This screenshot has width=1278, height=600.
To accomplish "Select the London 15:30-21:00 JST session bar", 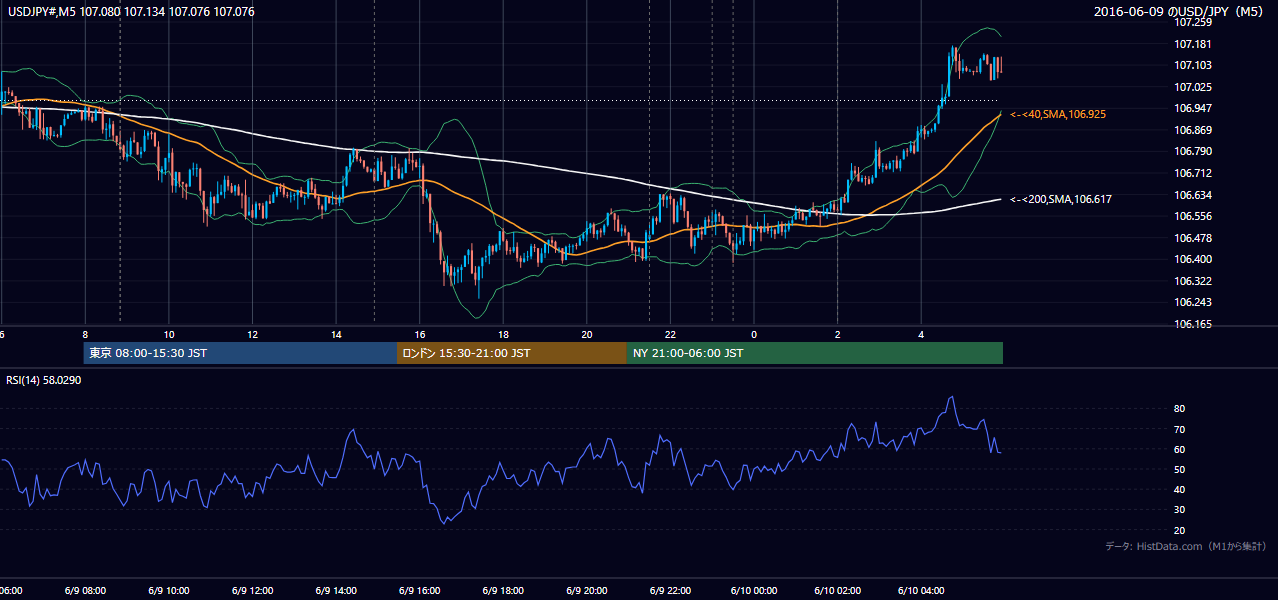I will (512, 353).
